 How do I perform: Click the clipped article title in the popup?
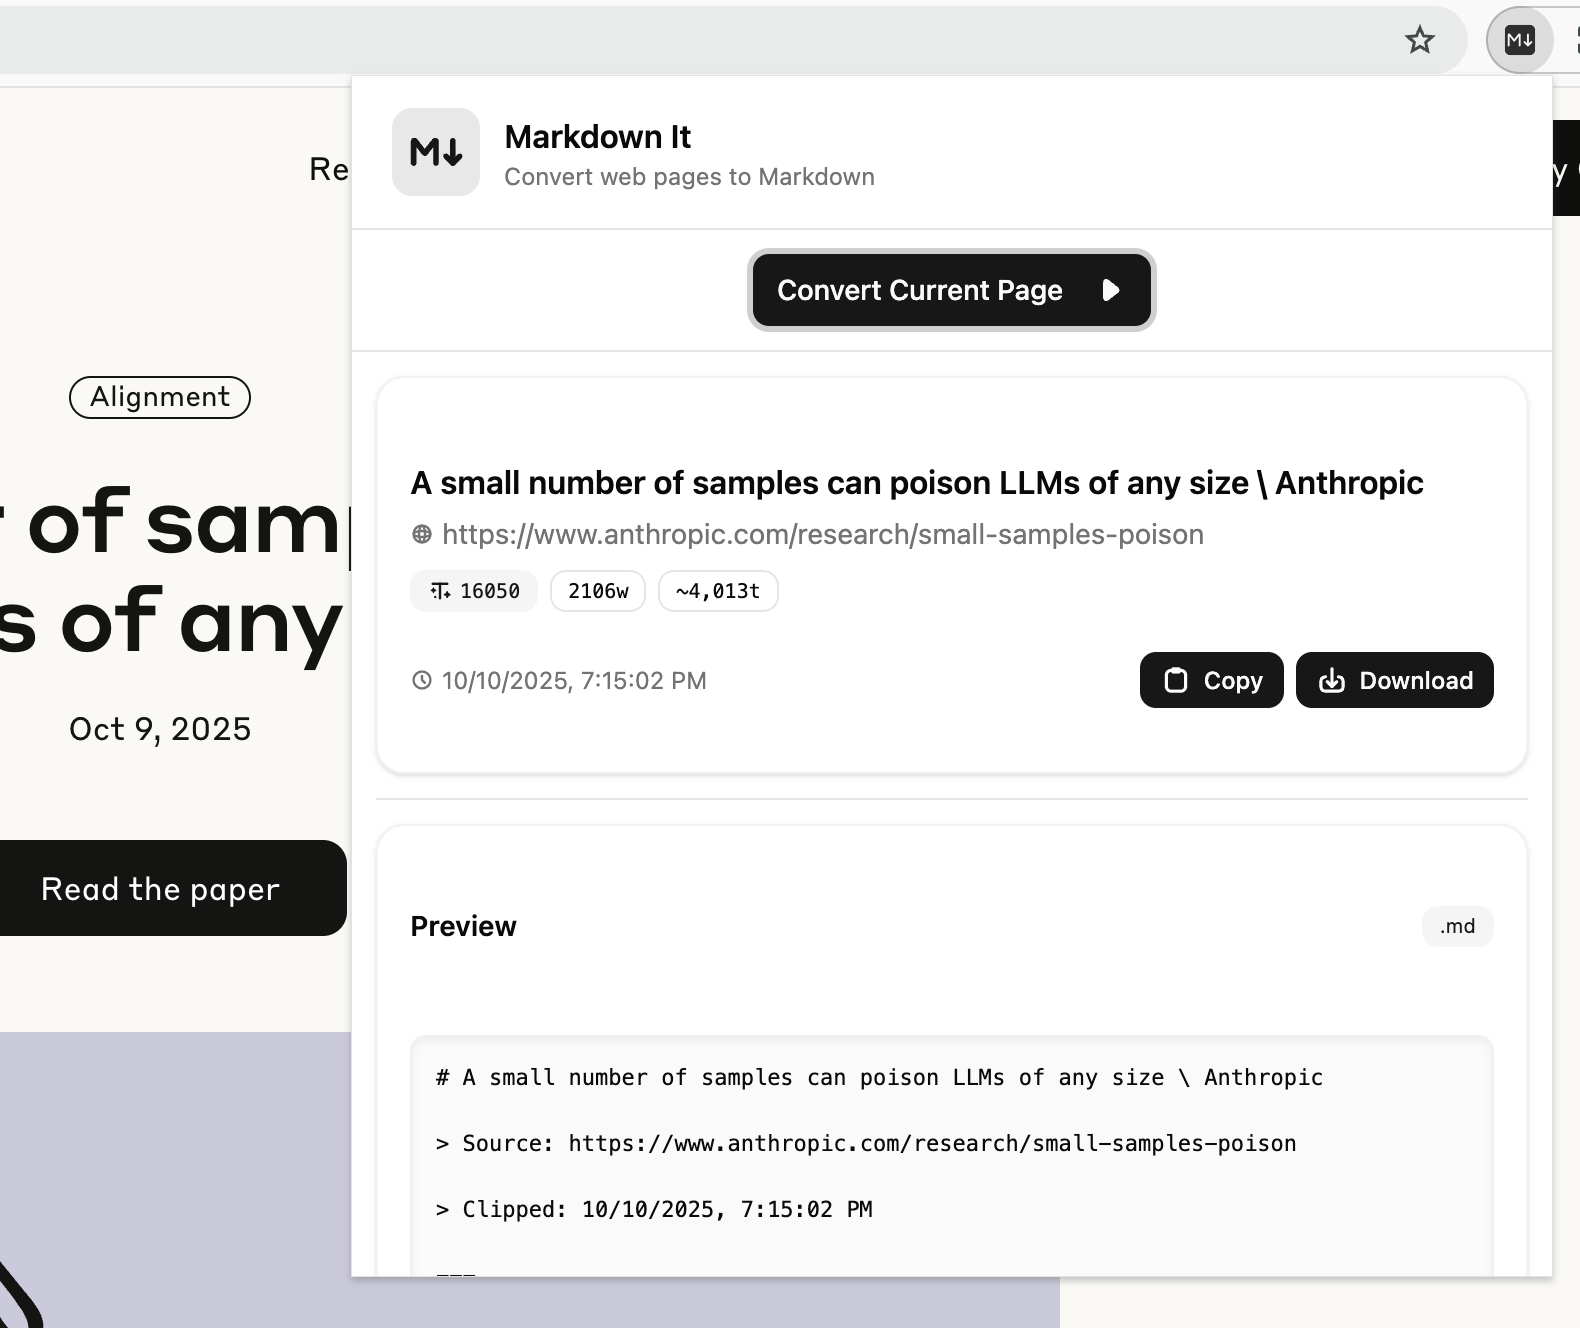(916, 483)
